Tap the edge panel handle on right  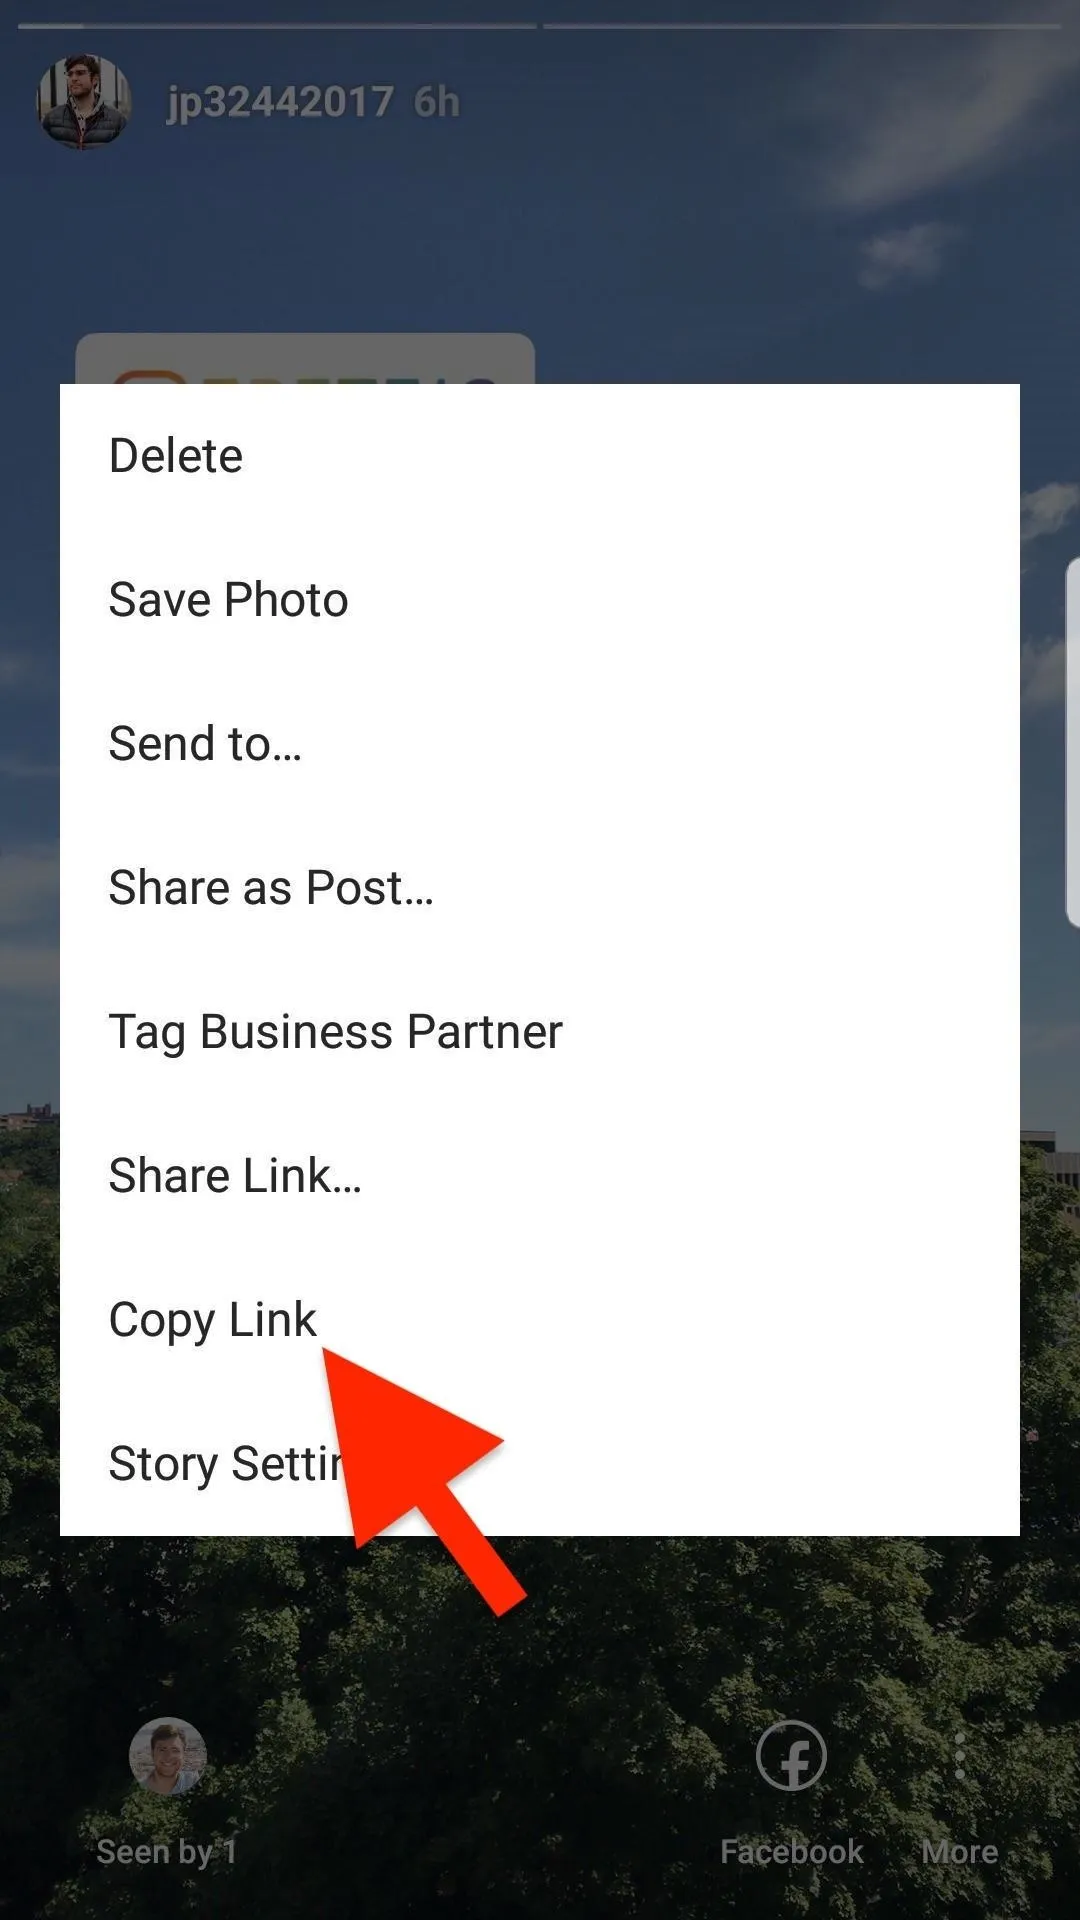pyautogui.click(x=1072, y=743)
